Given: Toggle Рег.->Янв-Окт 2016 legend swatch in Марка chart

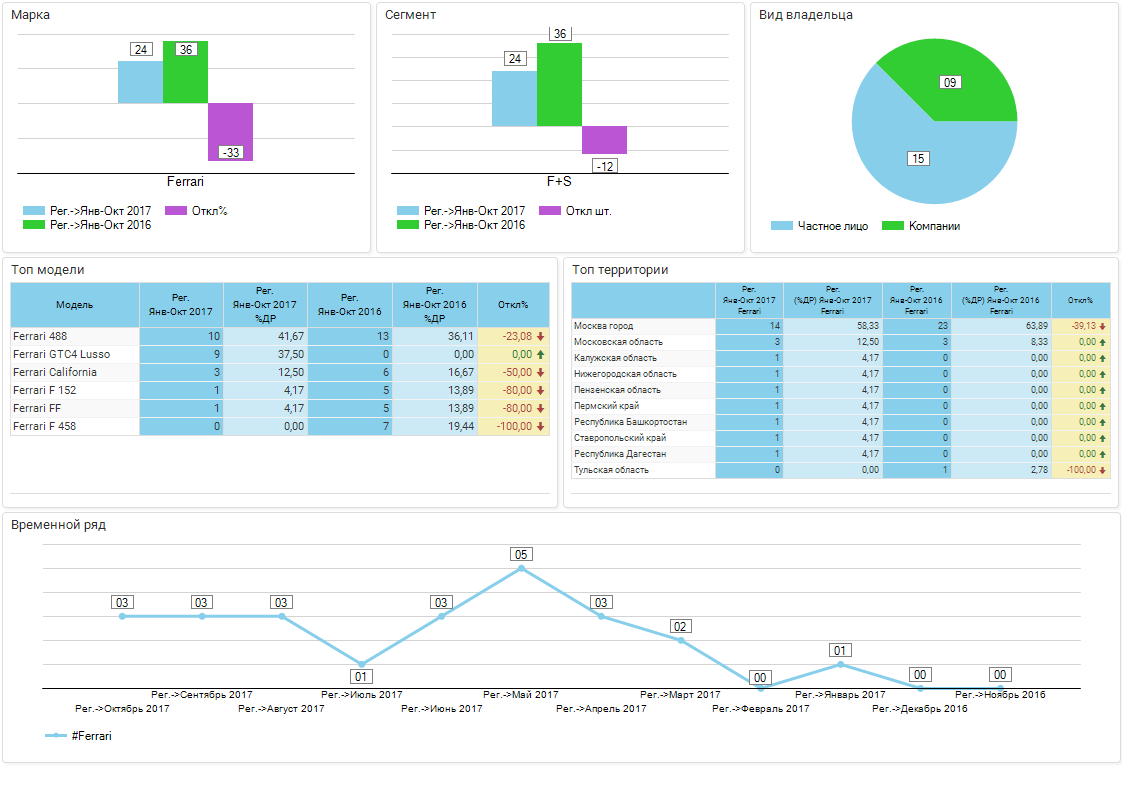Looking at the screenshot, I should pos(34,225).
